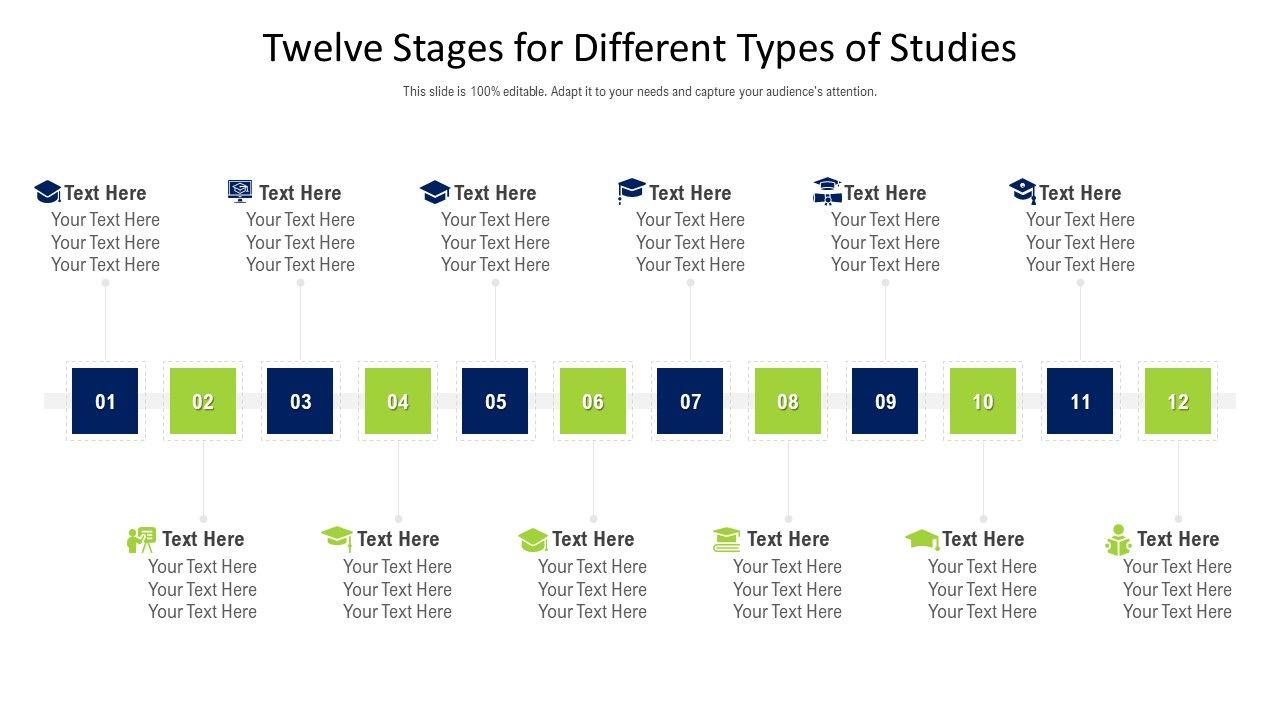1280x720 pixels.
Task: Click the teacher at board icon below stage 02
Action: point(141,540)
